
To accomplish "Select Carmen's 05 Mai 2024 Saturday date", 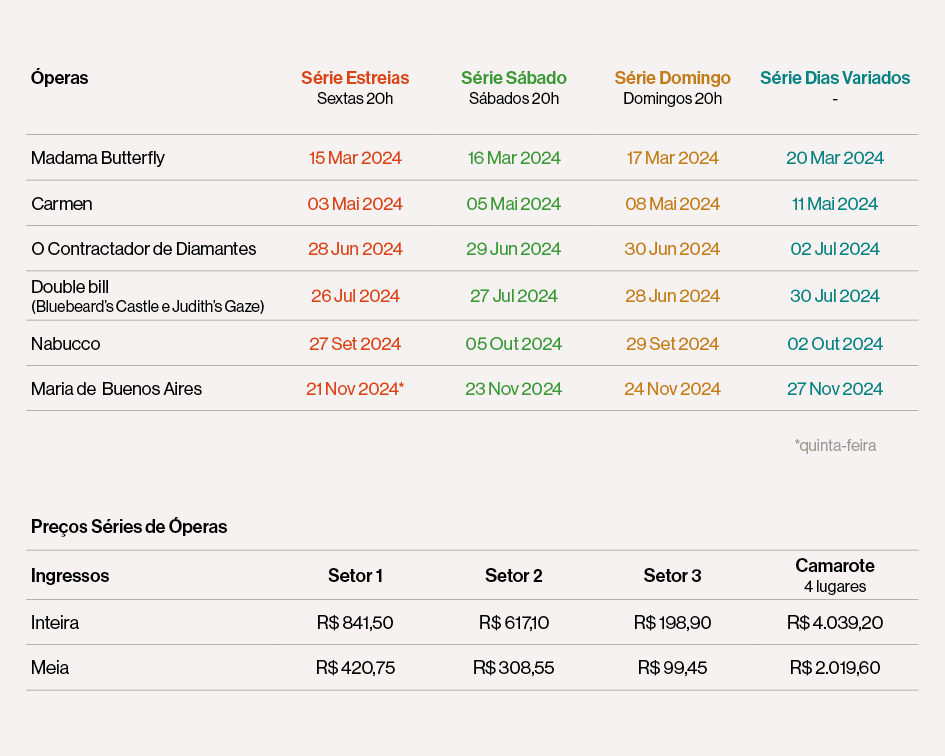I will (x=514, y=204).
